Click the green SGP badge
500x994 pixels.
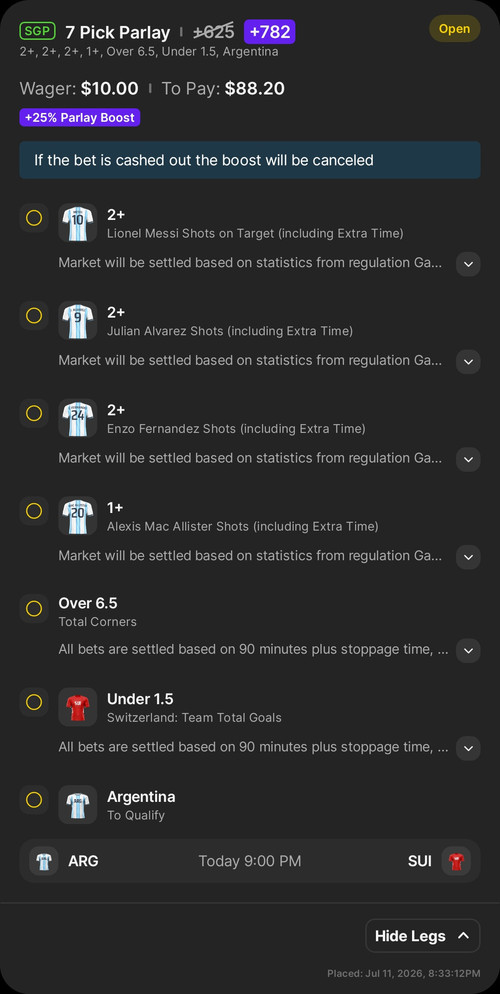pos(38,30)
